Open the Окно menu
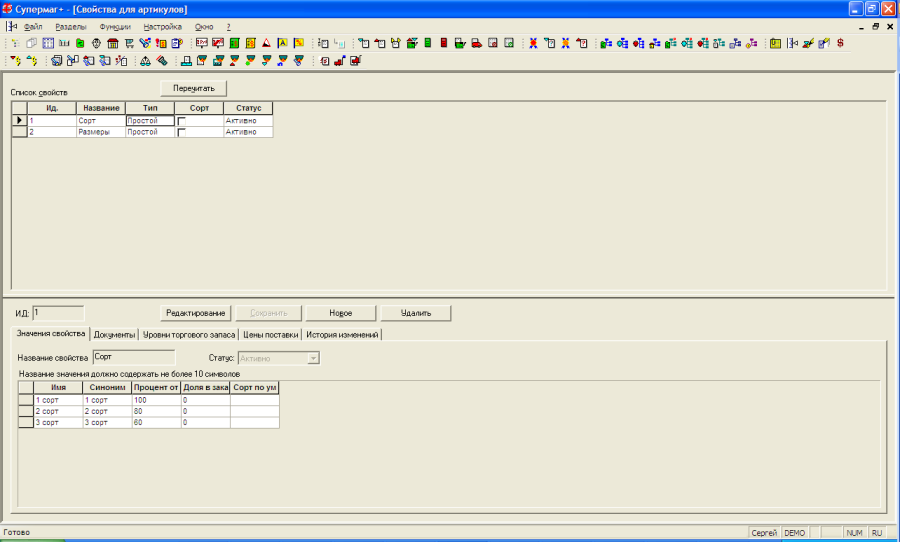 pyautogui.click(x=204, y=27)
